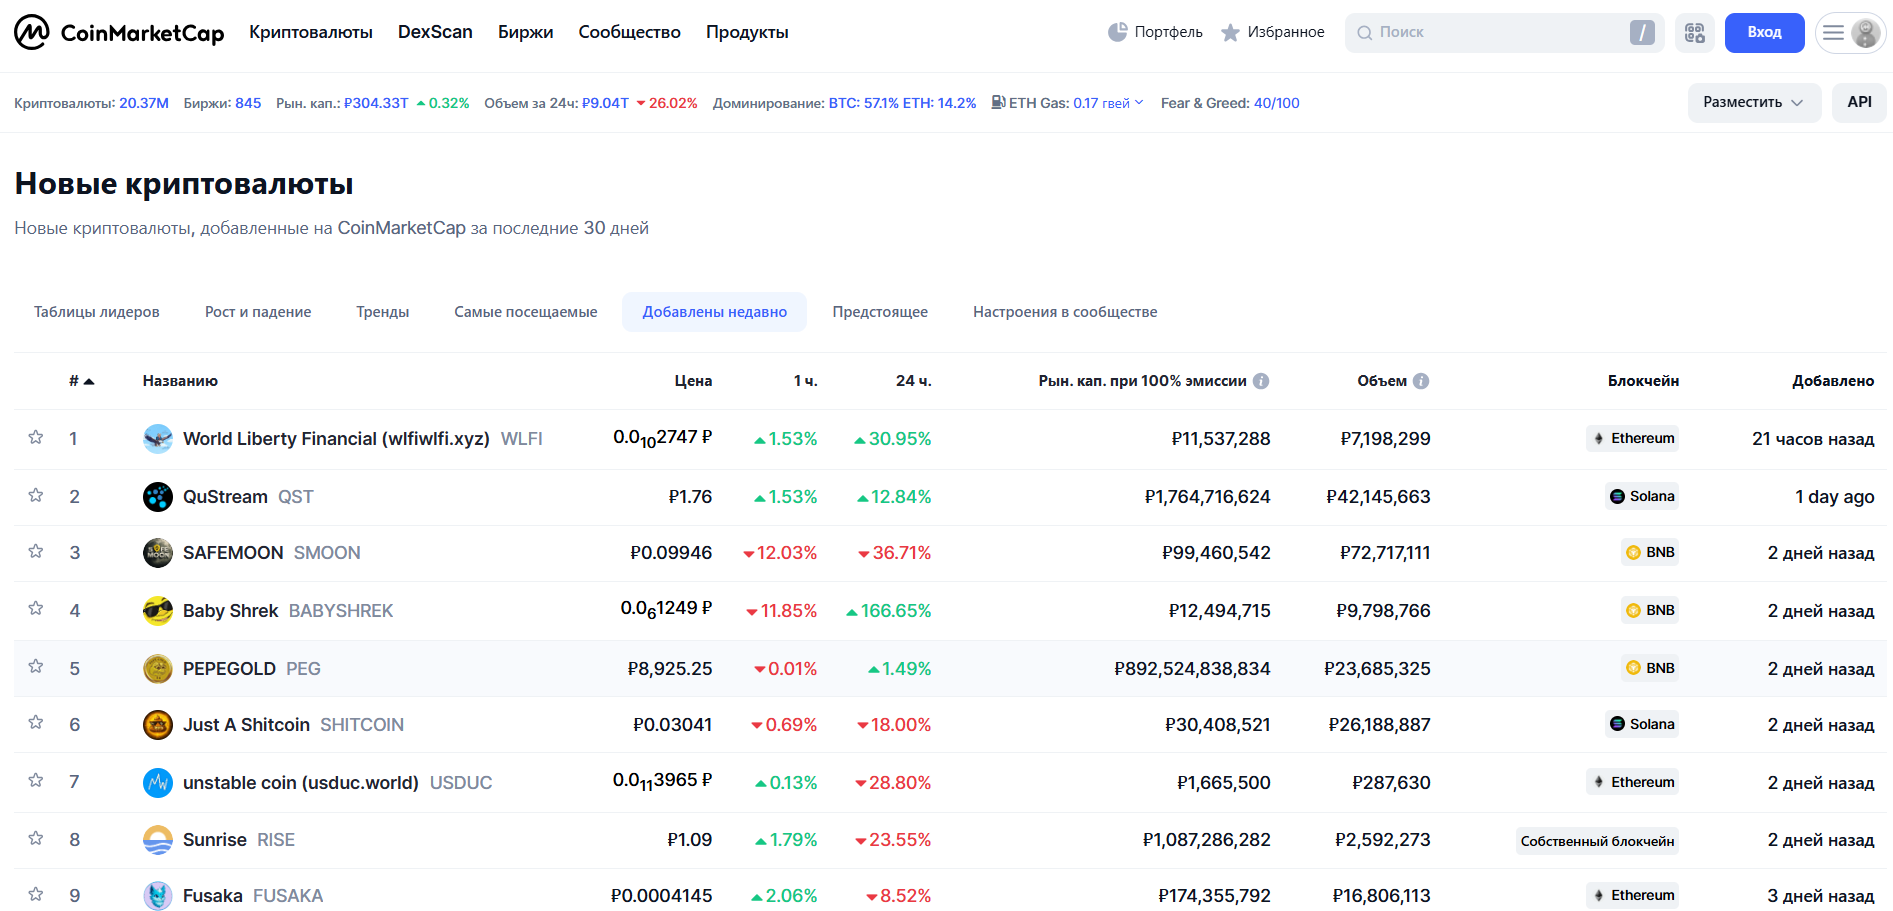Screen dimensions: 1893x911
Task: Click info icon by Рын. кап. при 100% эмиссии
Action: pos(1261,381)
